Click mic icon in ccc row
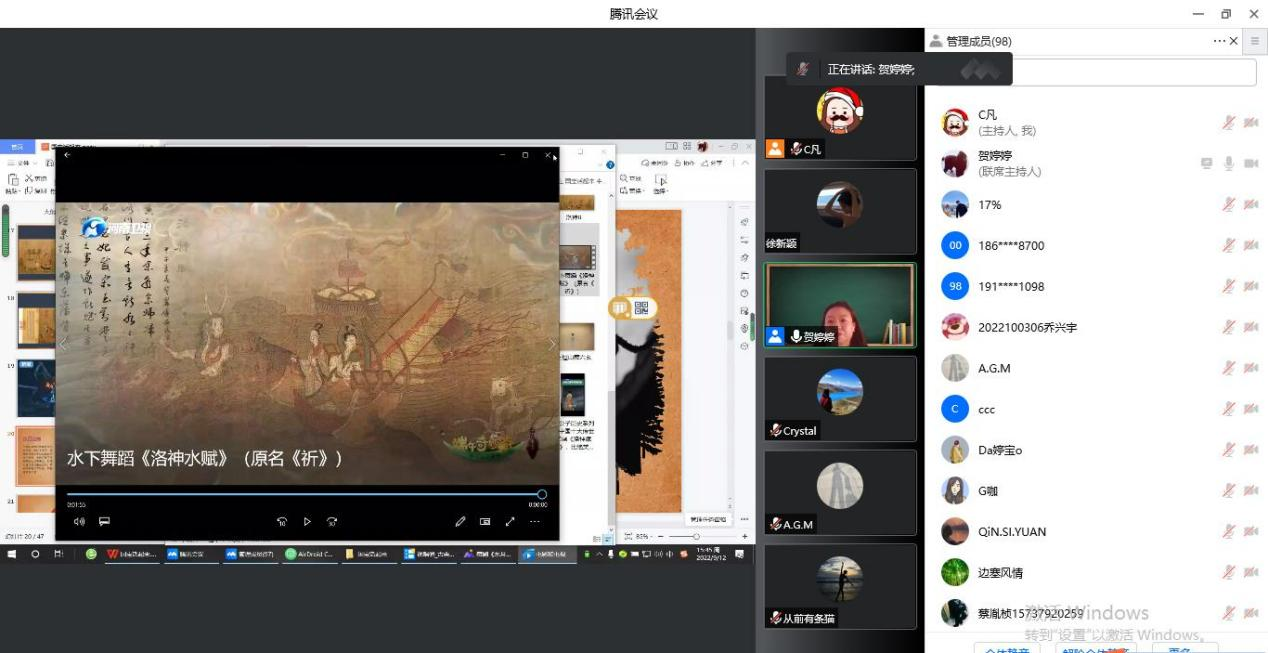 point(1229,409)
